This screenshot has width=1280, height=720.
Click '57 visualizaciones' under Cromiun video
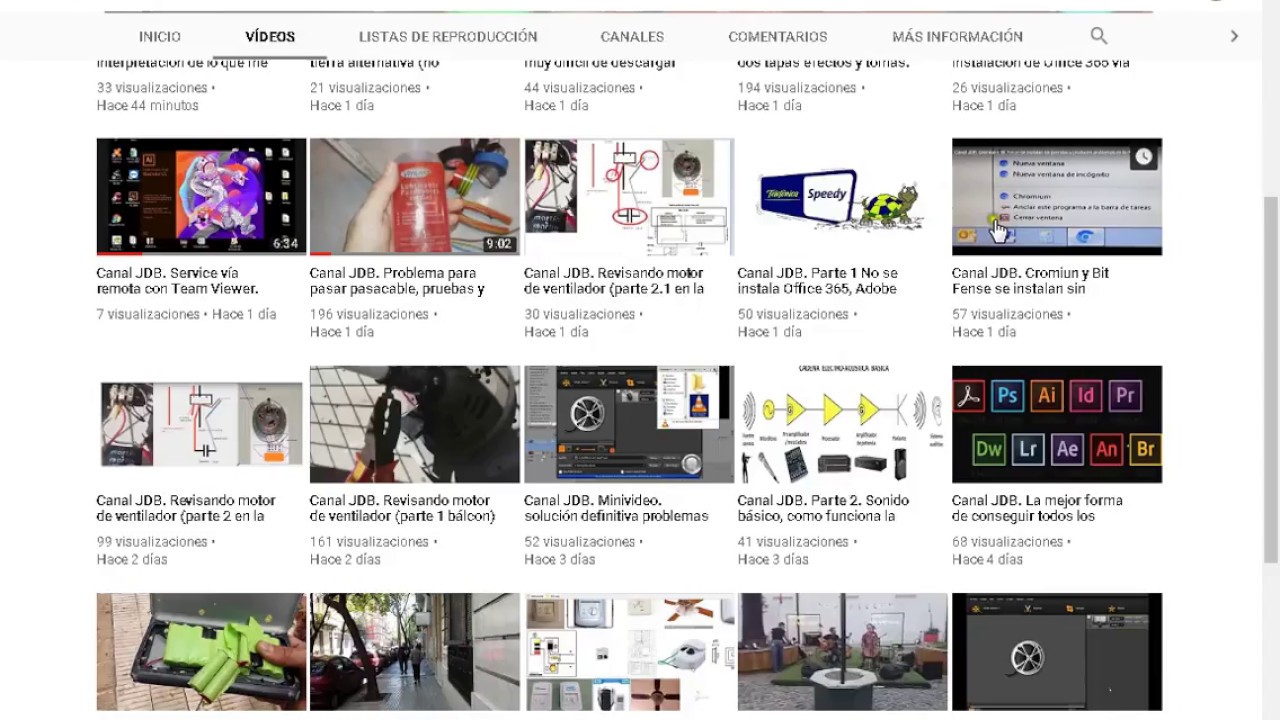[x=1007, y=314]
